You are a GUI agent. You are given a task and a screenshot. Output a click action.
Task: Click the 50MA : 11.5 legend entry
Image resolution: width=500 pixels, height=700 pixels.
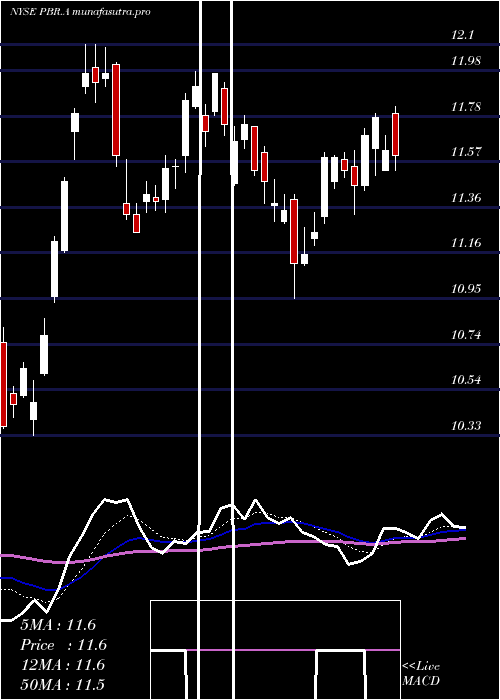(63, 685)
